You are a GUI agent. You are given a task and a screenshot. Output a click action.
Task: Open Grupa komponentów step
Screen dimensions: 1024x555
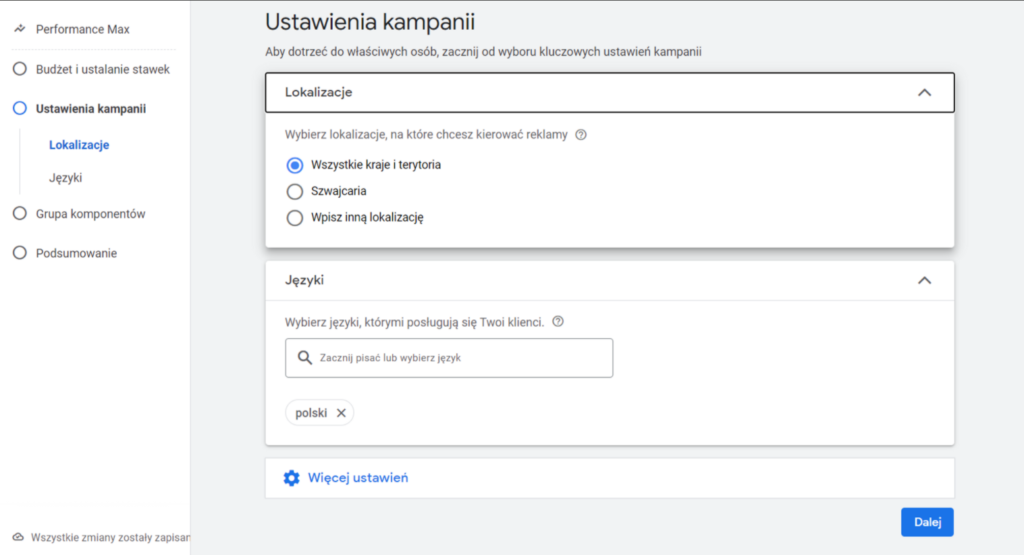[x=90, y=214]
